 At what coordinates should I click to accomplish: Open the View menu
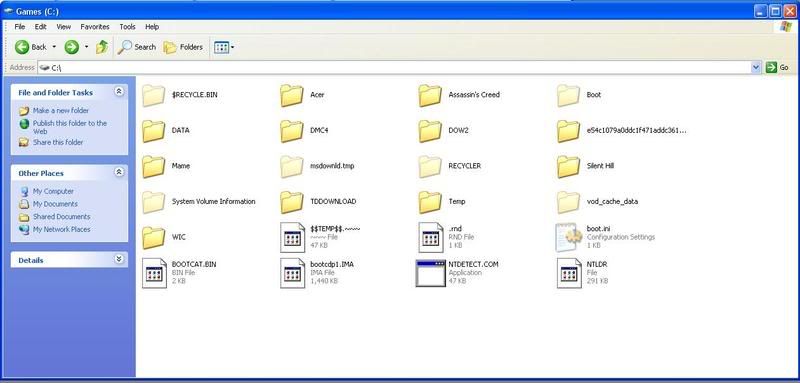(64, 27)
